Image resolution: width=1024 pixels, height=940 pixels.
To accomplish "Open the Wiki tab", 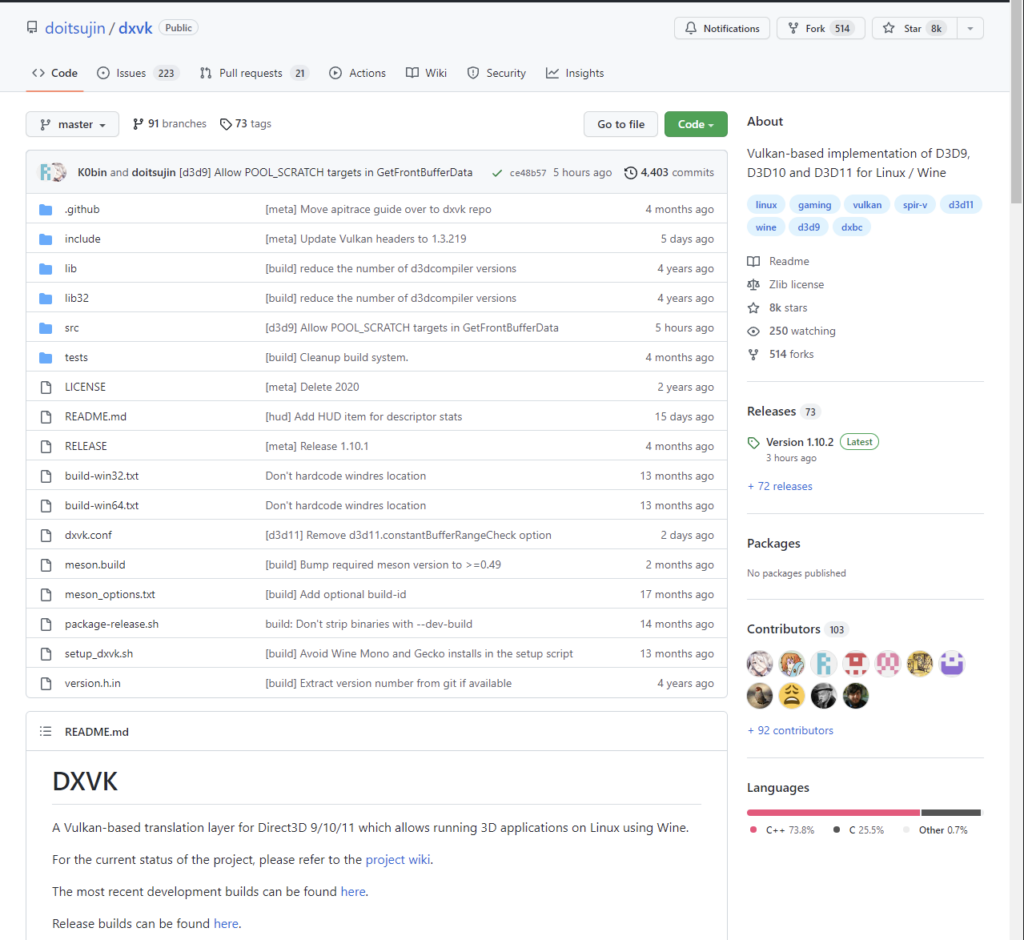I will point(426,73).
